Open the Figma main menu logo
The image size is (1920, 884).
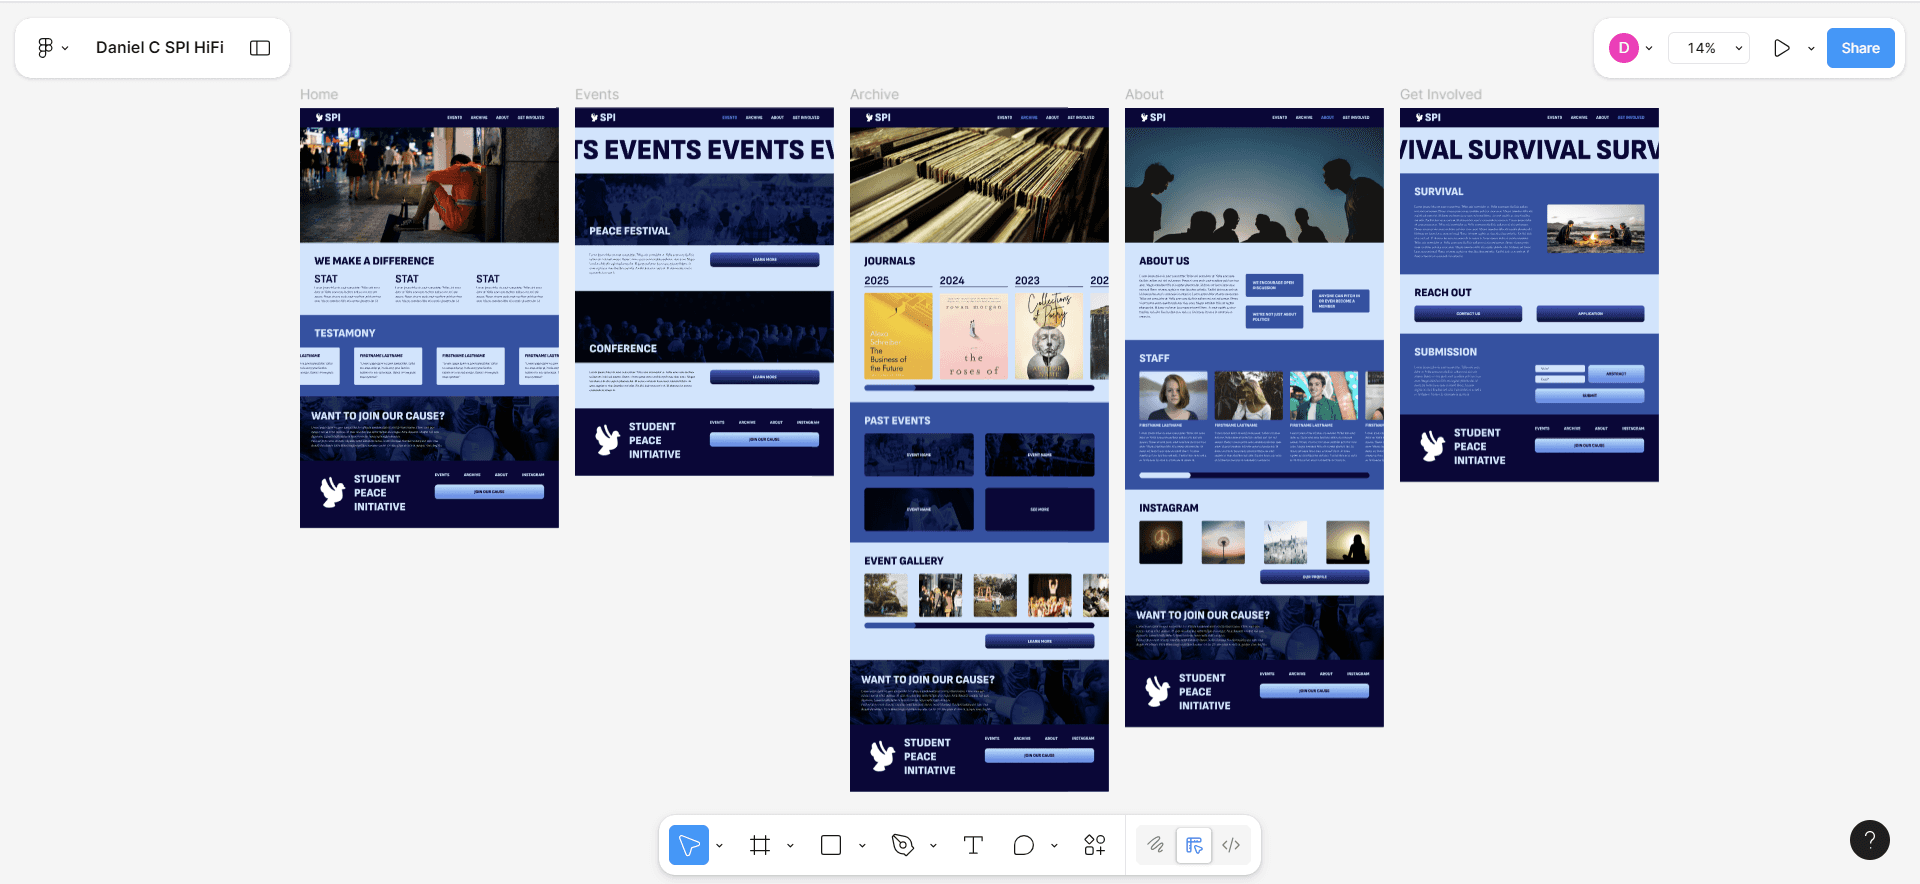tap(45, 48)
